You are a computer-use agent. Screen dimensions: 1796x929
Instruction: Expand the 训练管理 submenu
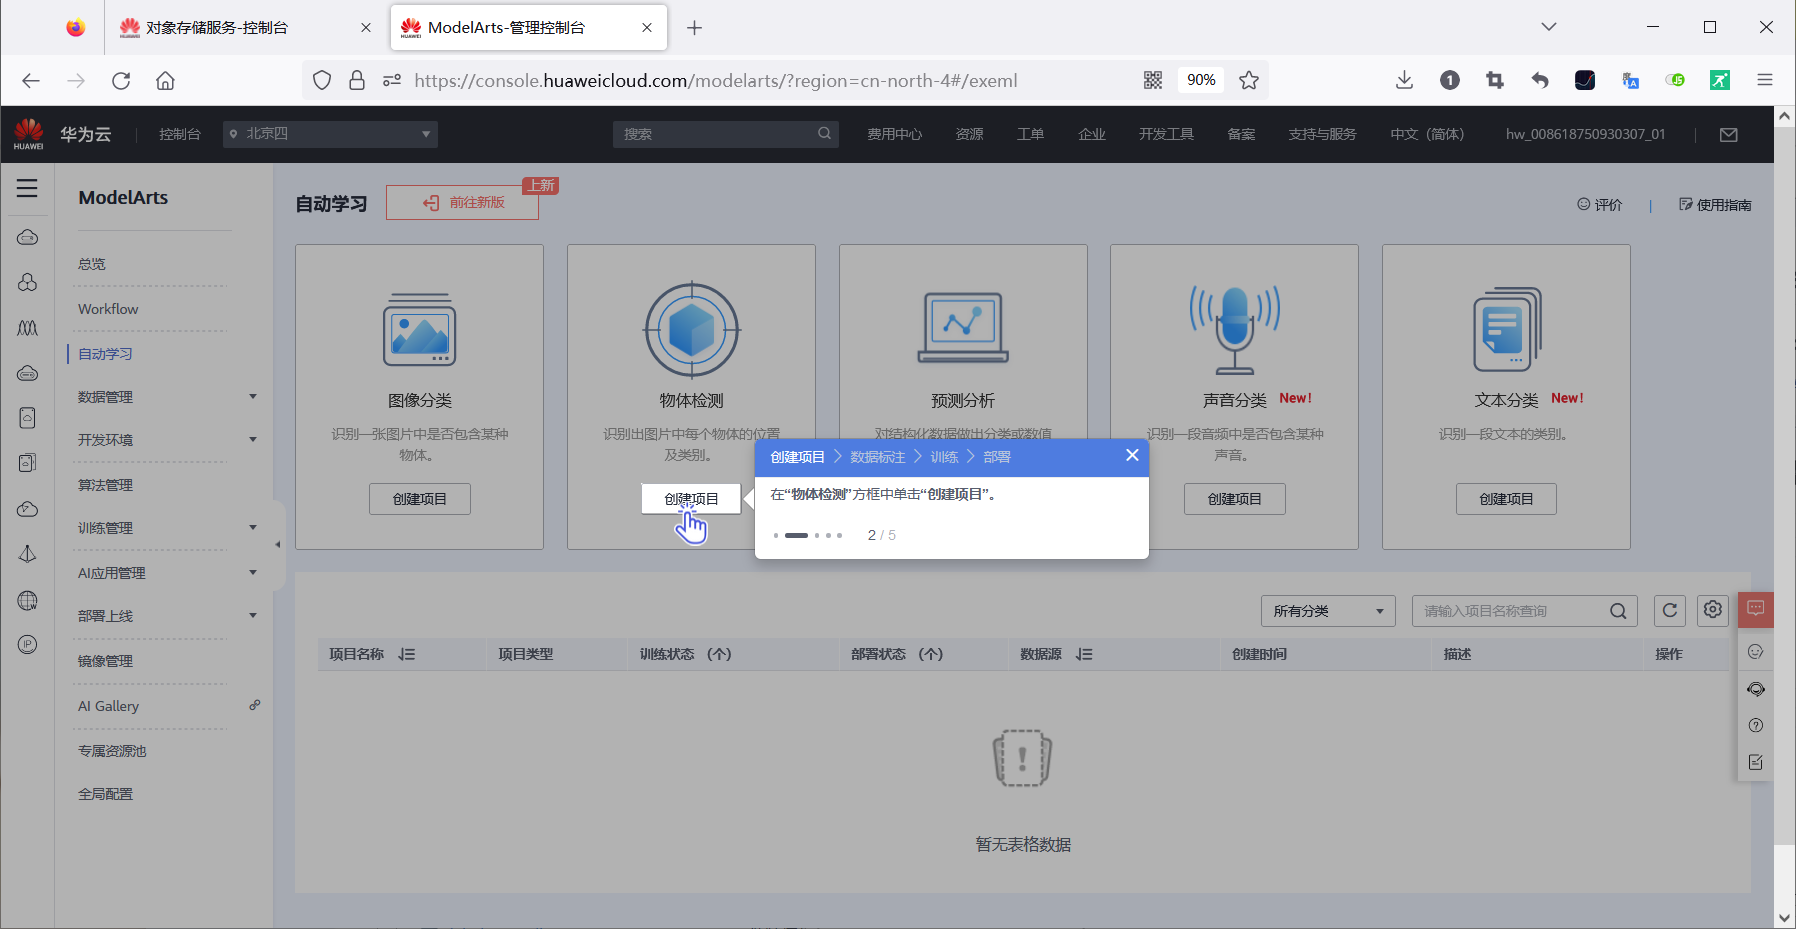(253, 528)
